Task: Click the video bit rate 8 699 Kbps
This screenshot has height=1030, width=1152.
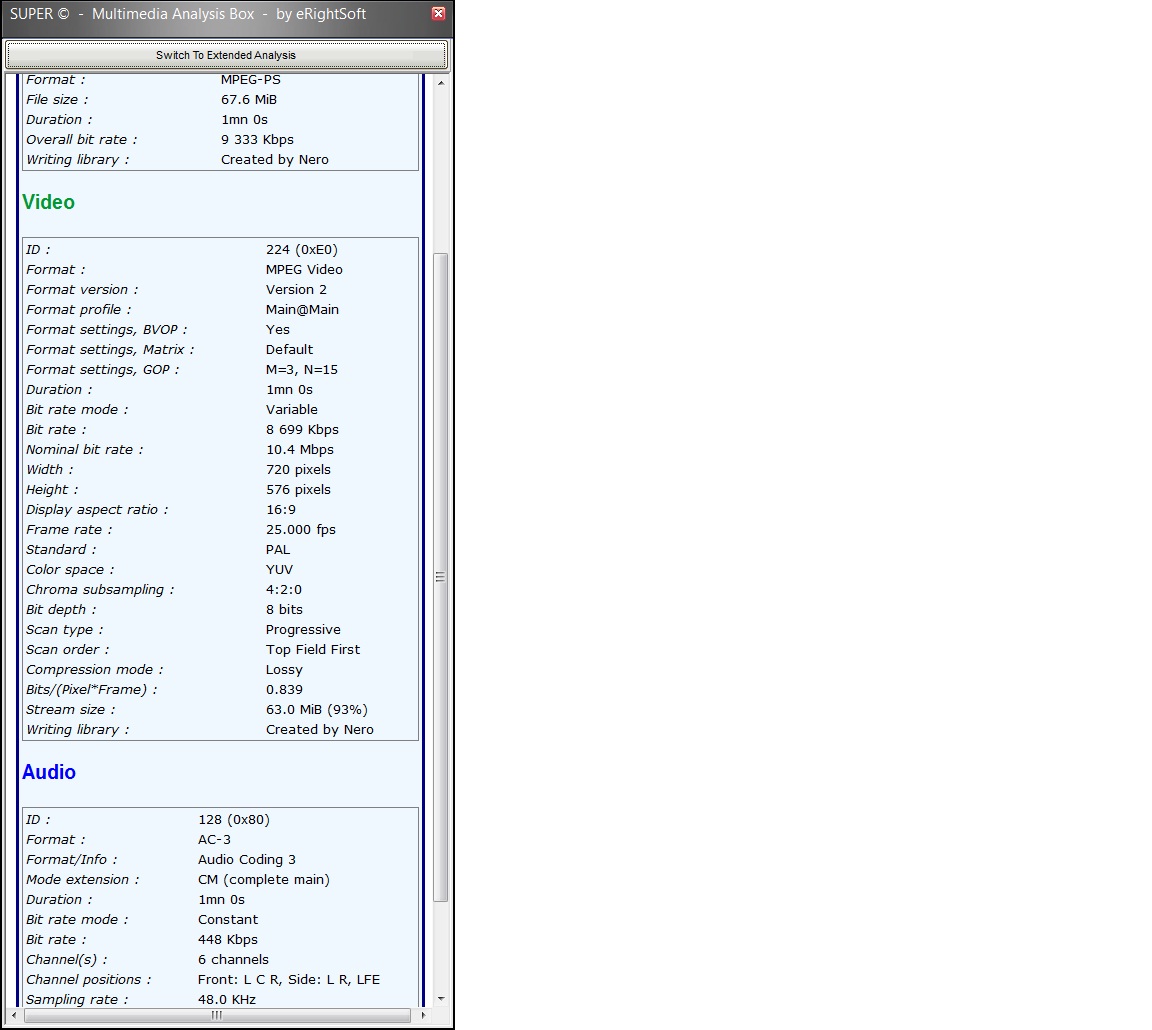Action: click(302, 430)
